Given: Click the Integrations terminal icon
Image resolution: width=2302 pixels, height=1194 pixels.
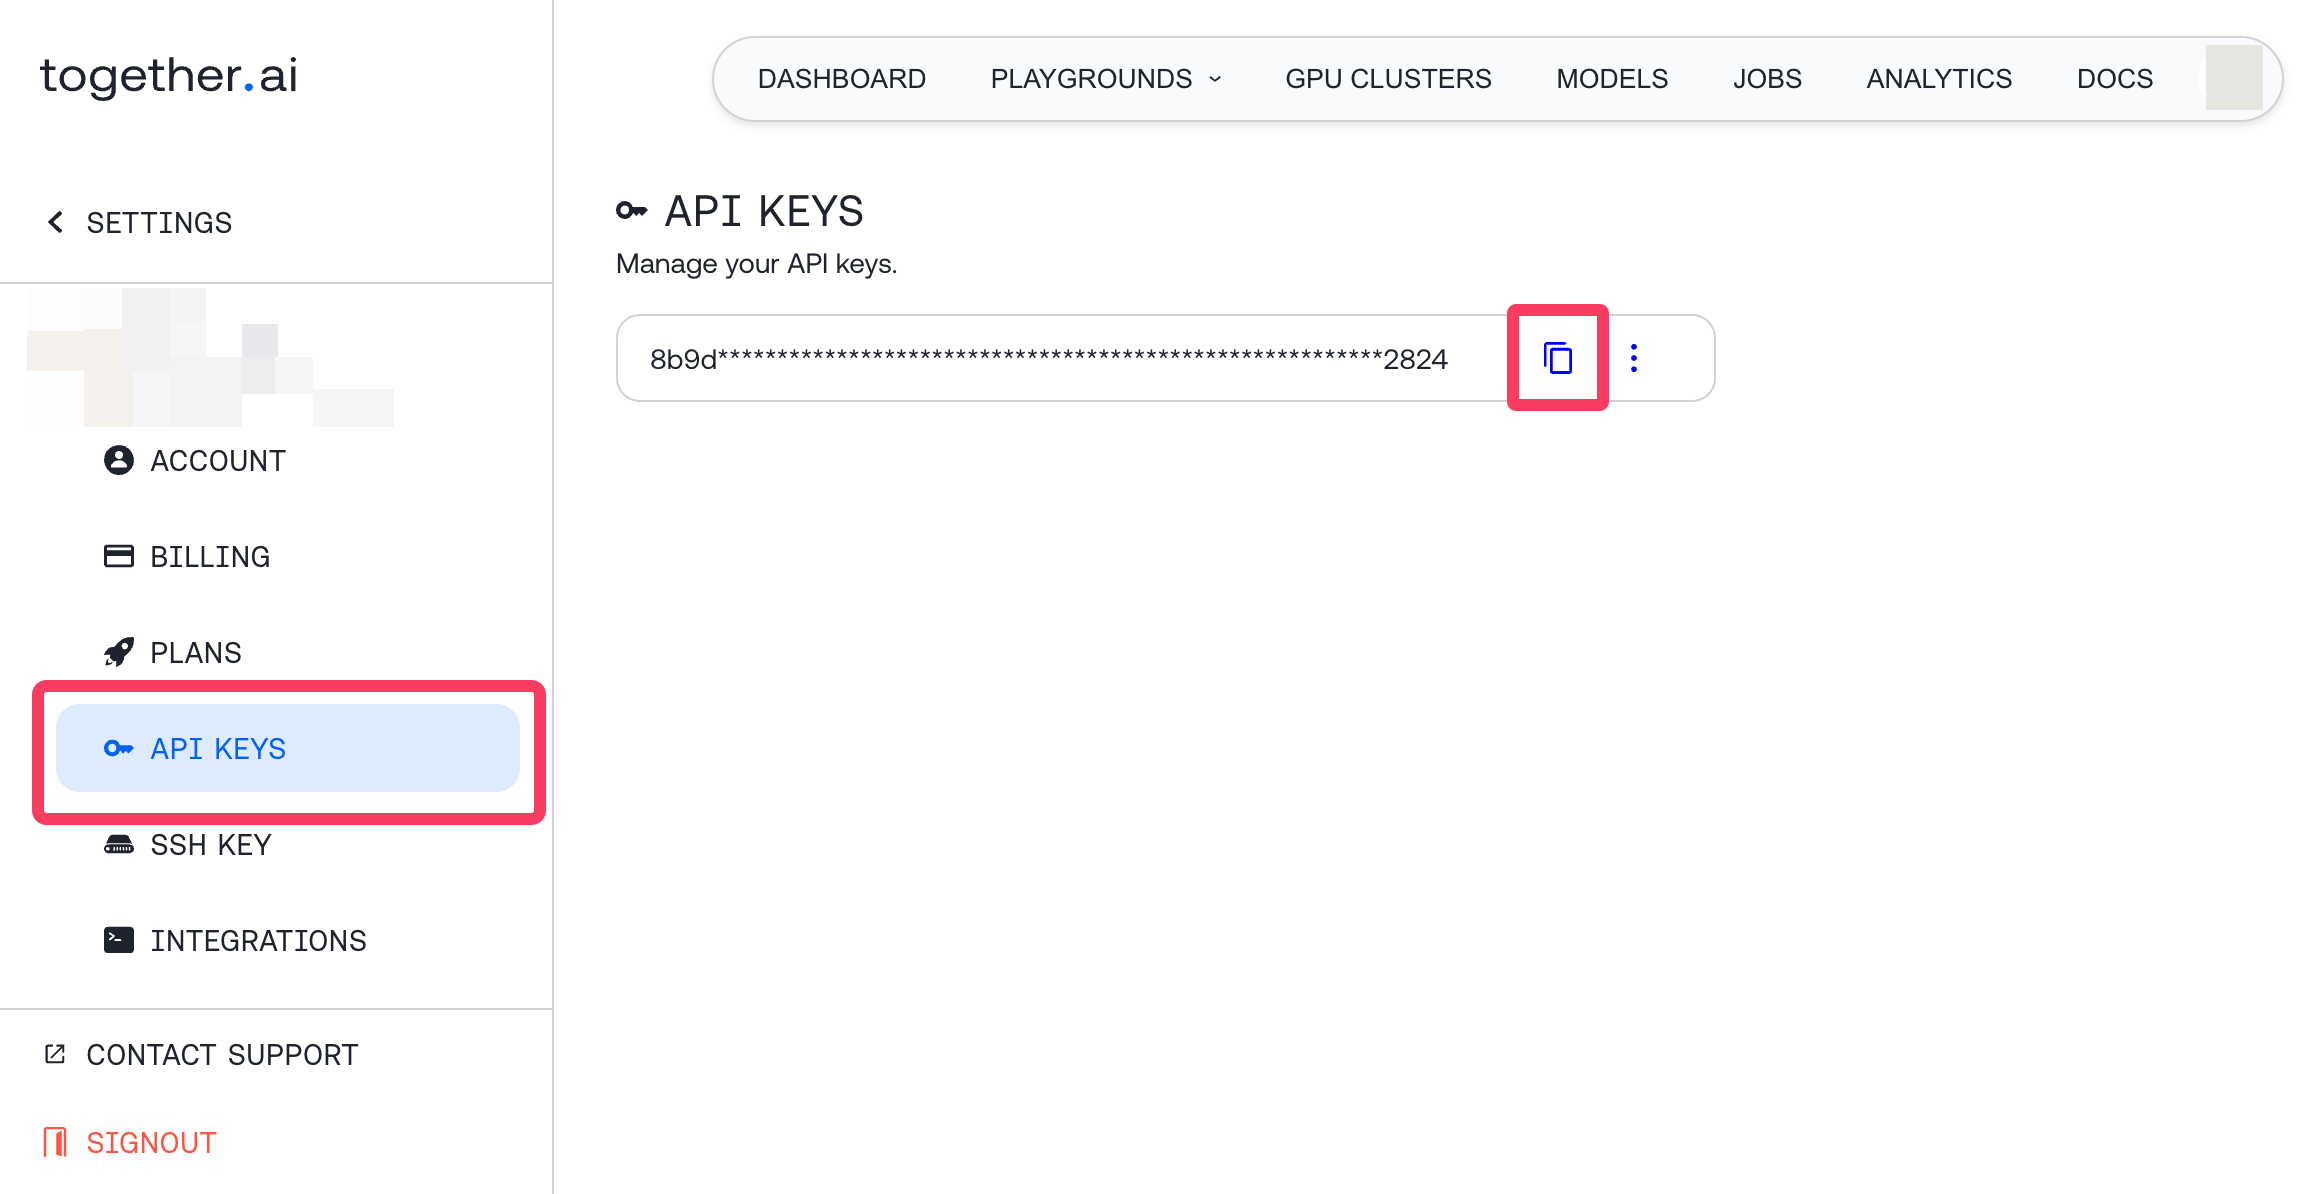Looking at the screenshot, I should (x=119, y=940).
